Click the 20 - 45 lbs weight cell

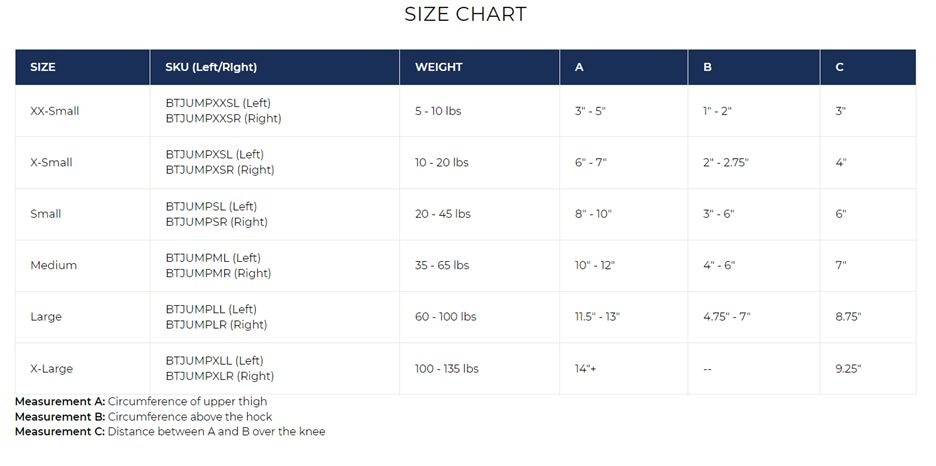(442, 214)
